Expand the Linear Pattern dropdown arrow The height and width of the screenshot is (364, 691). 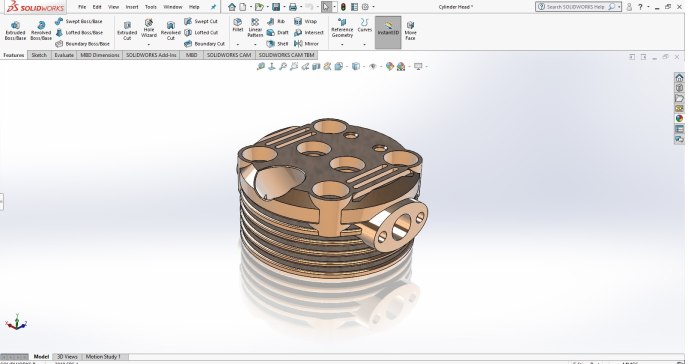(x=255, y=45)
